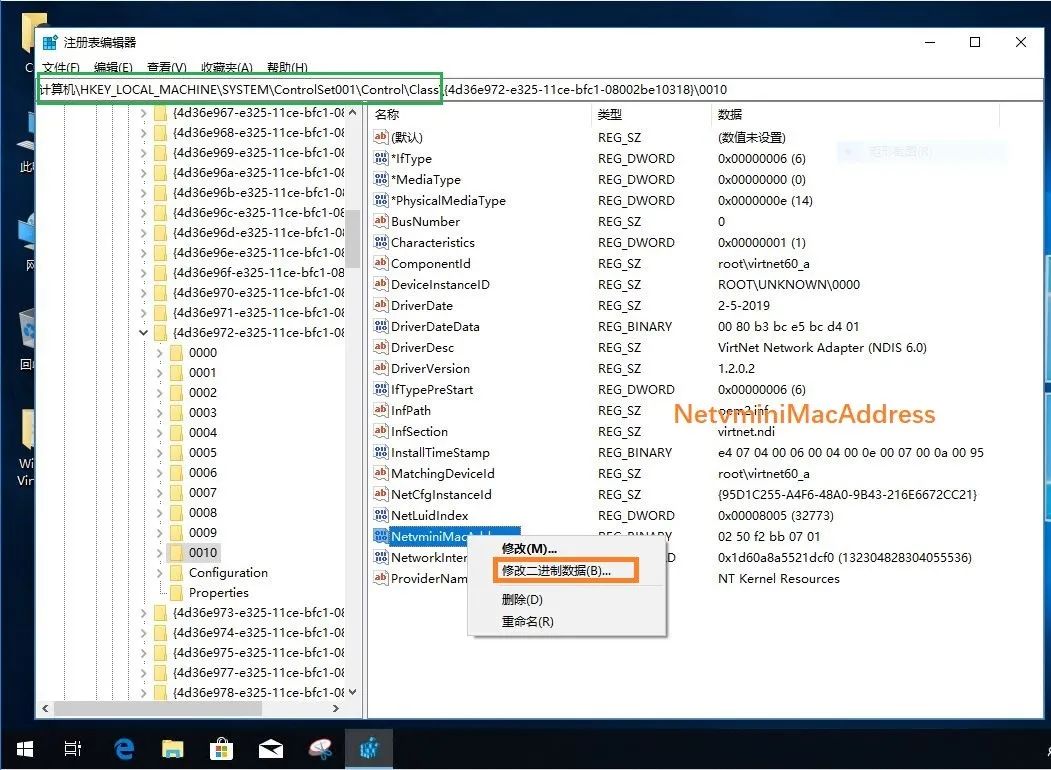Open the 帮助(H) menu
This screenshot has width=1051, height=770.
(287, 67)
